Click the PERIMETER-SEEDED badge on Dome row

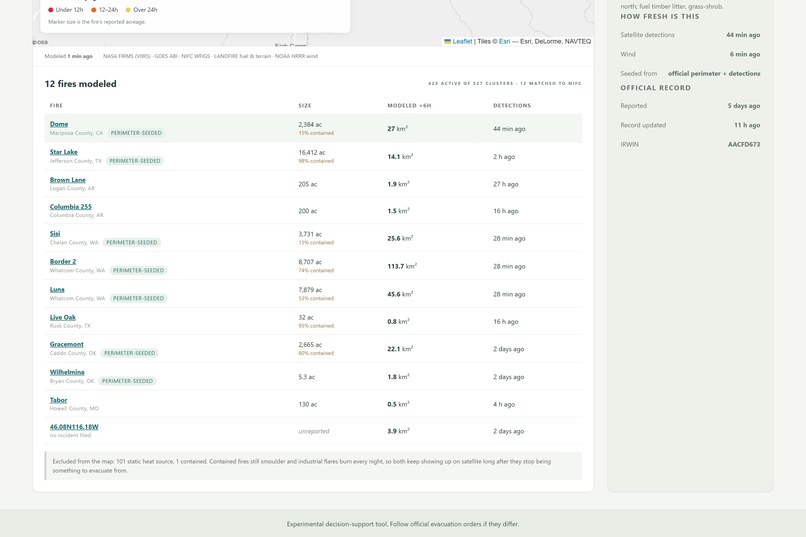point(136,133)
